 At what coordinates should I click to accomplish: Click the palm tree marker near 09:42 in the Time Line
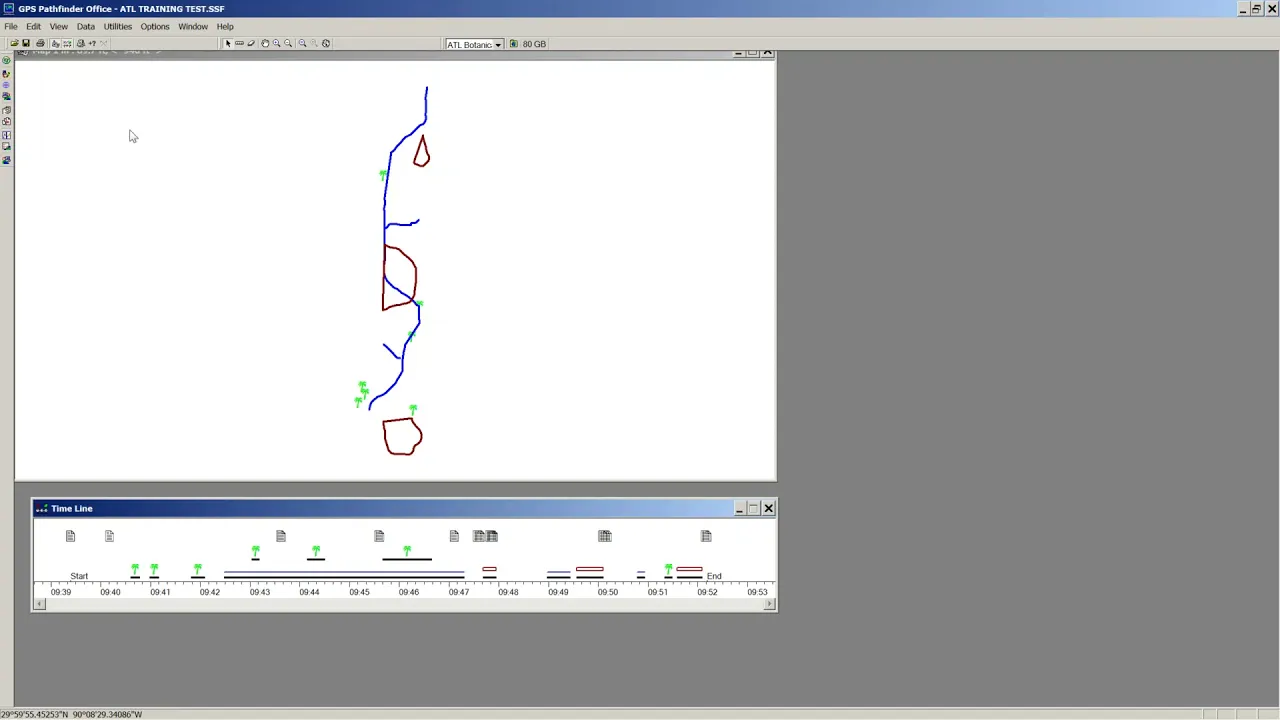(x=198, y=569)
